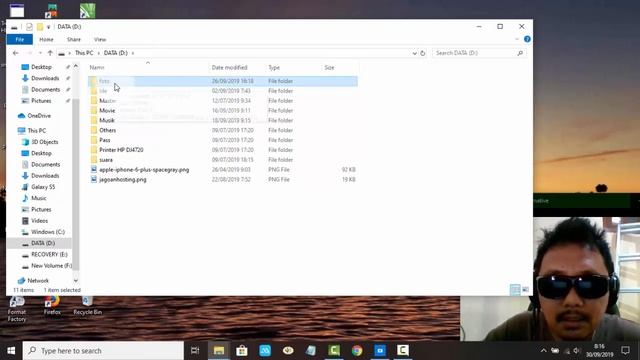Open the Customize Quick Access Toolbar dropdown
640x360 pixels.
[49, 27]
